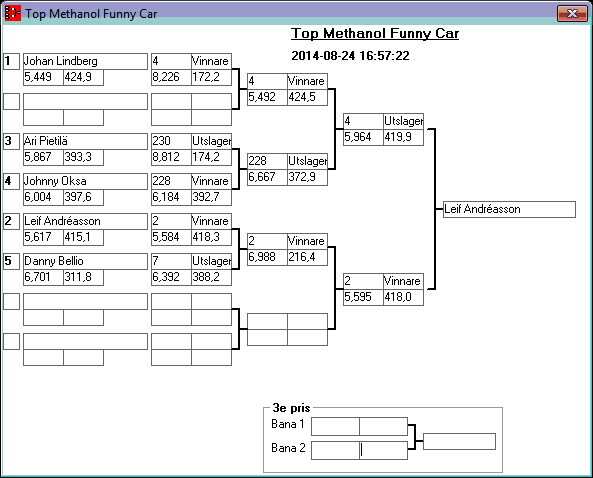593x478 pixels.
Task: Click the 2014-08-24 16:57:22 timestamp
Action: tap(350, 56)
